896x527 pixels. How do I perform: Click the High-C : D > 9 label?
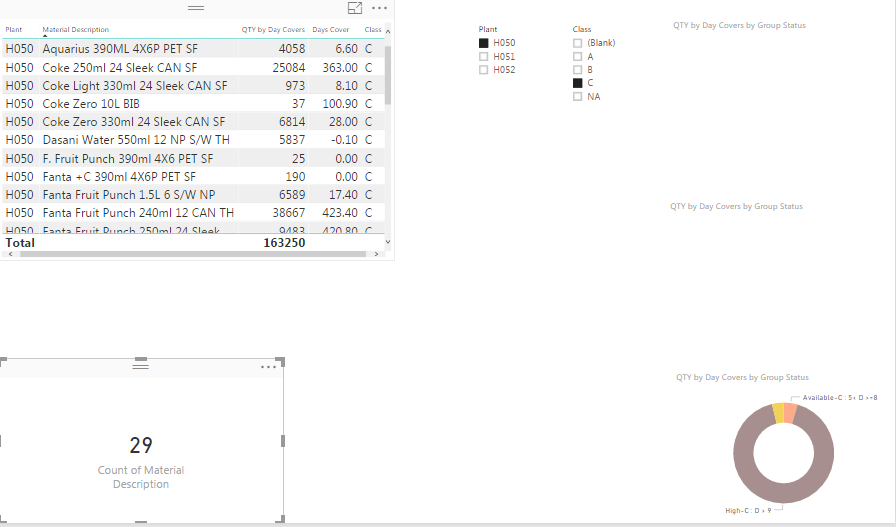748,510
